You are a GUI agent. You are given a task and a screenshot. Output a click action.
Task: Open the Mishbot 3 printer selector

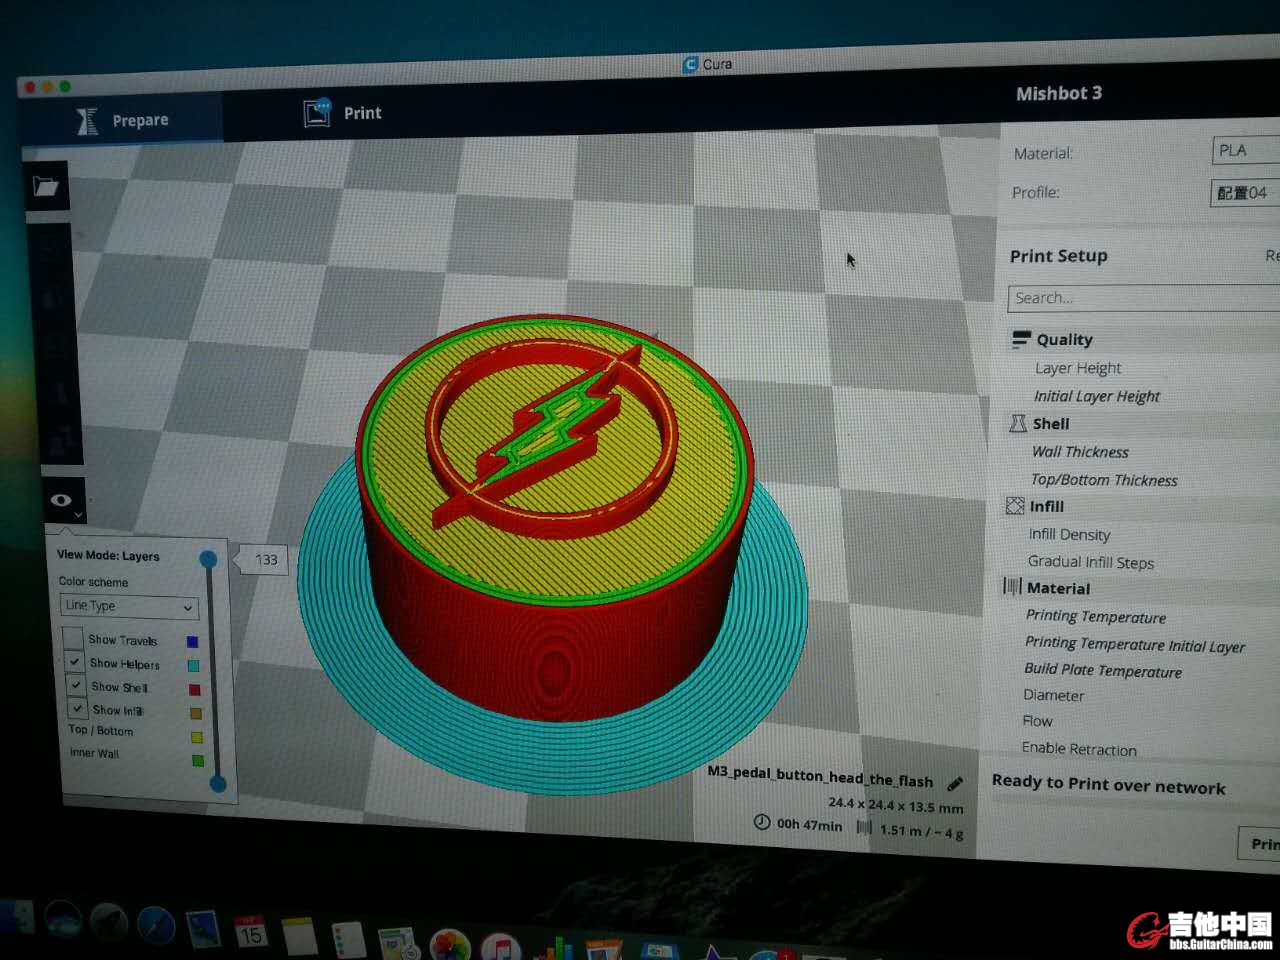[x=1058, y=93]
